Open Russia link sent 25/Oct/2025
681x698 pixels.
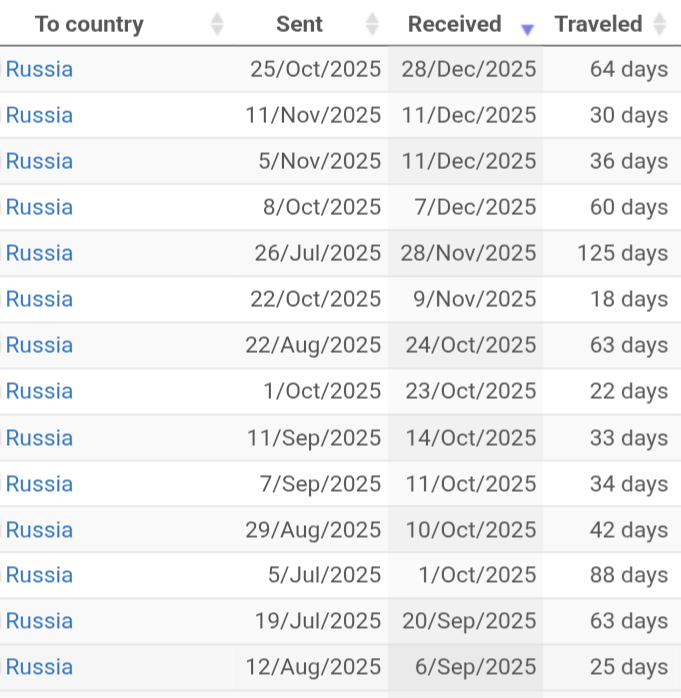pyautogui.click(x=39, y=69)
